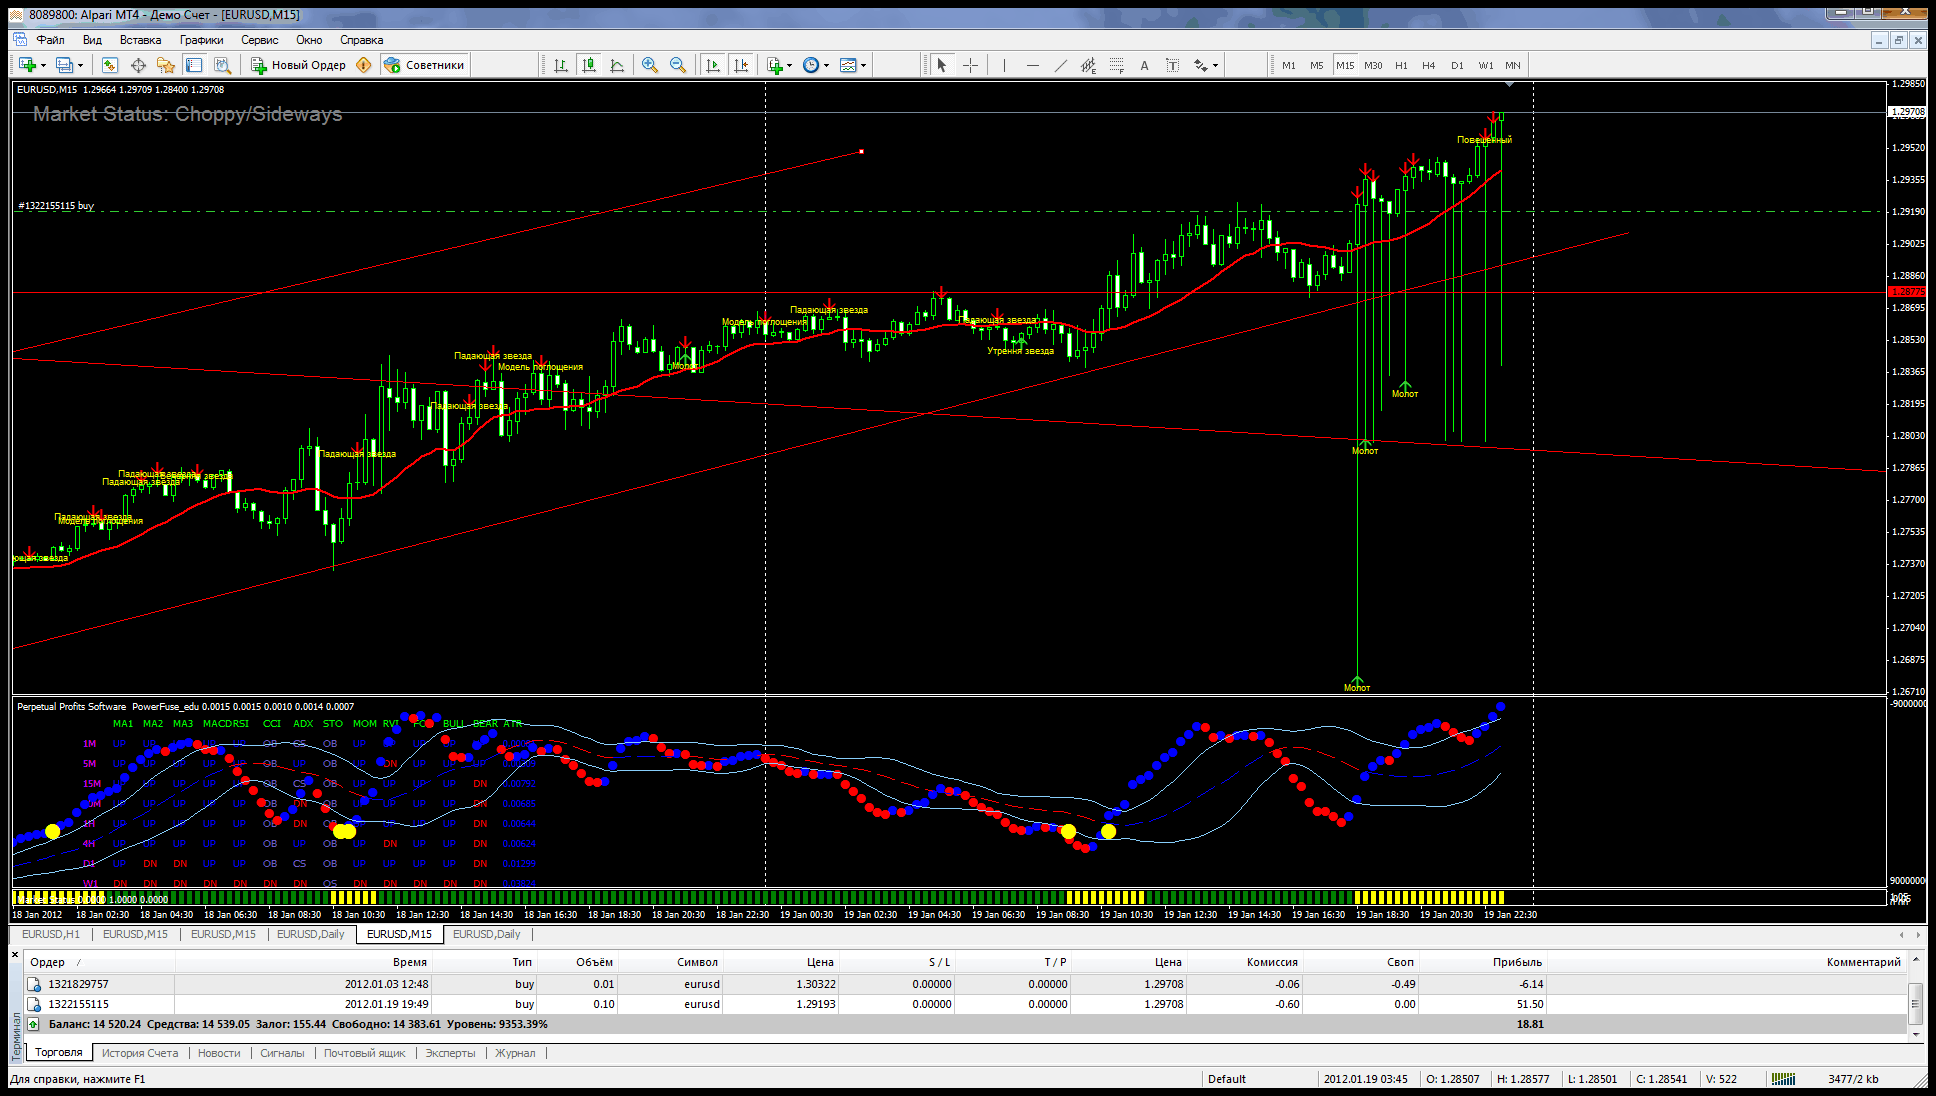Open the Файл menu

click(50, 40)
